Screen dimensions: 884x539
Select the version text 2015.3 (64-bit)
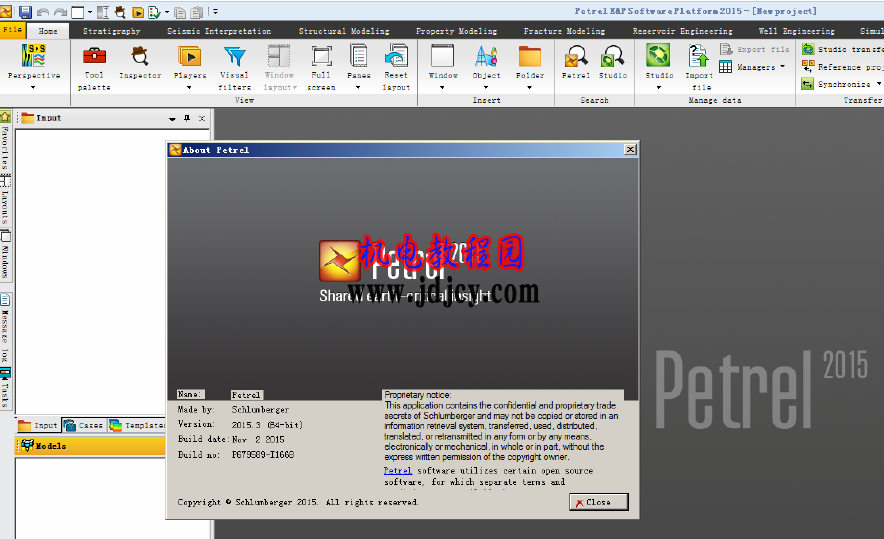pos(267,425)
